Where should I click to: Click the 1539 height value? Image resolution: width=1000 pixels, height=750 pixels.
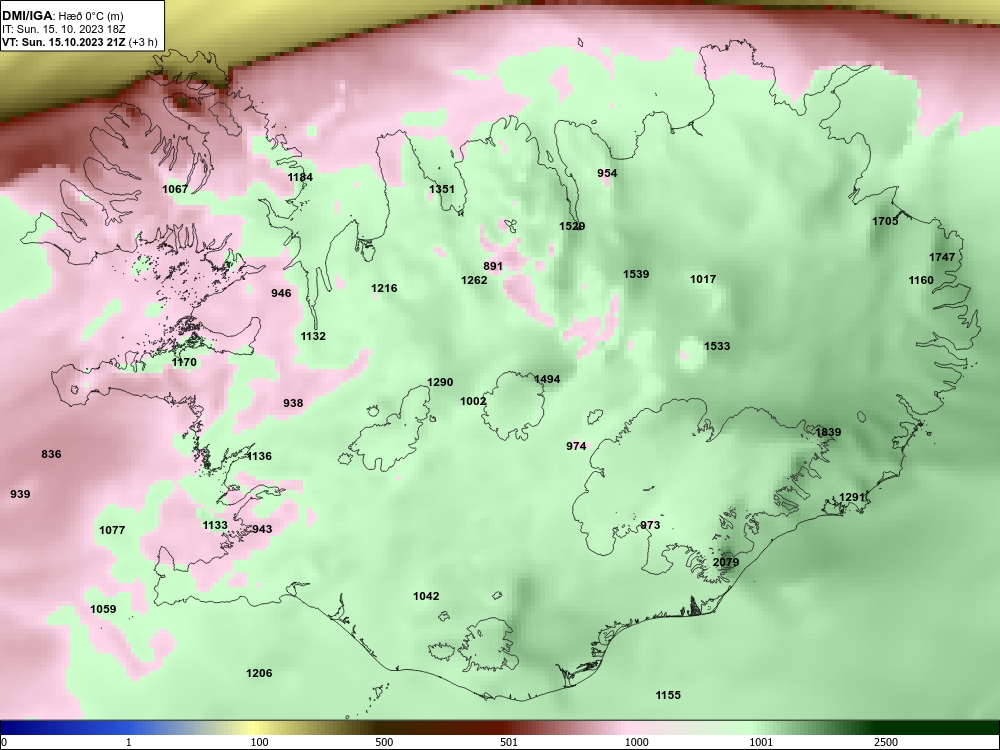point(636,274)
